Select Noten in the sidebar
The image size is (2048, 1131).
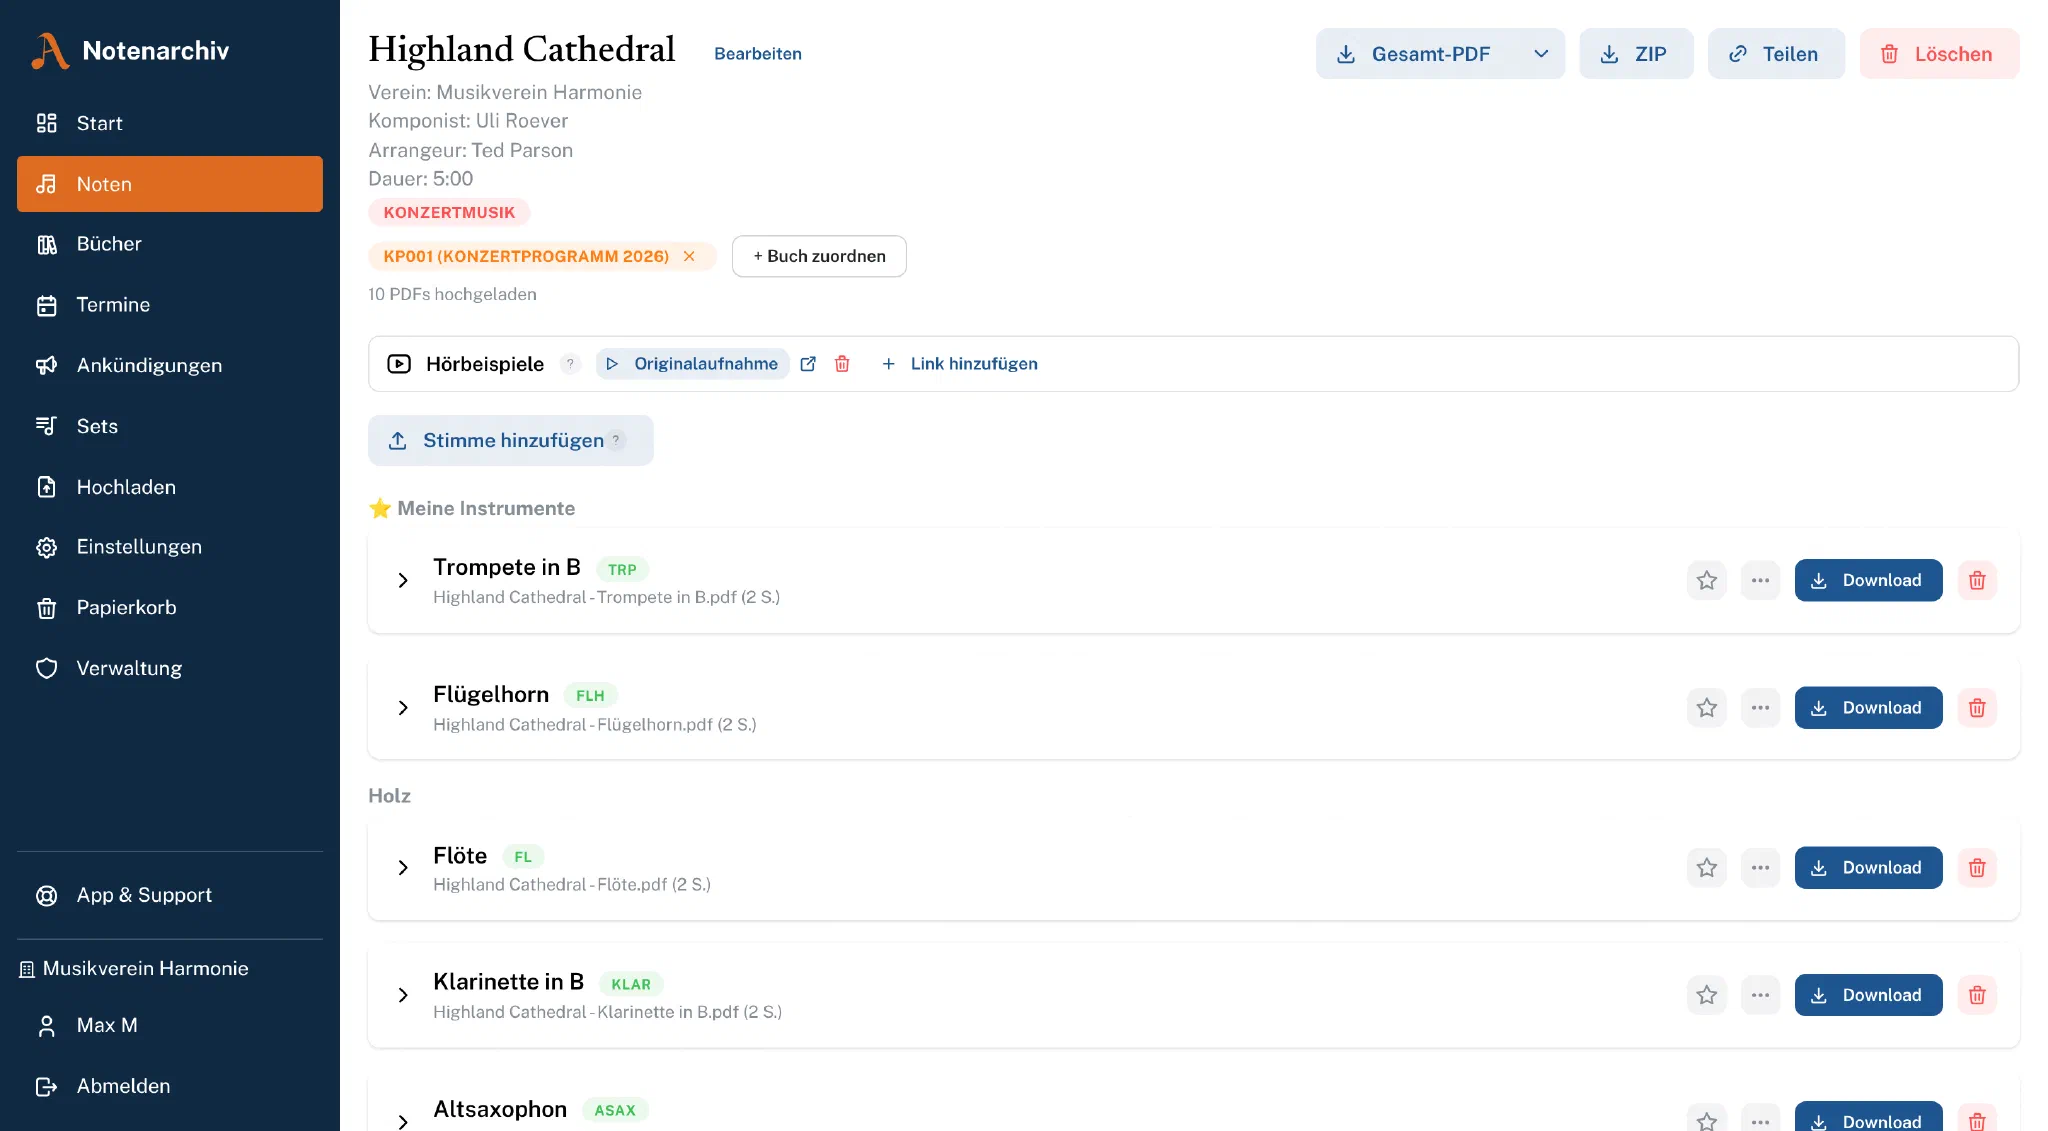[170, 184]
